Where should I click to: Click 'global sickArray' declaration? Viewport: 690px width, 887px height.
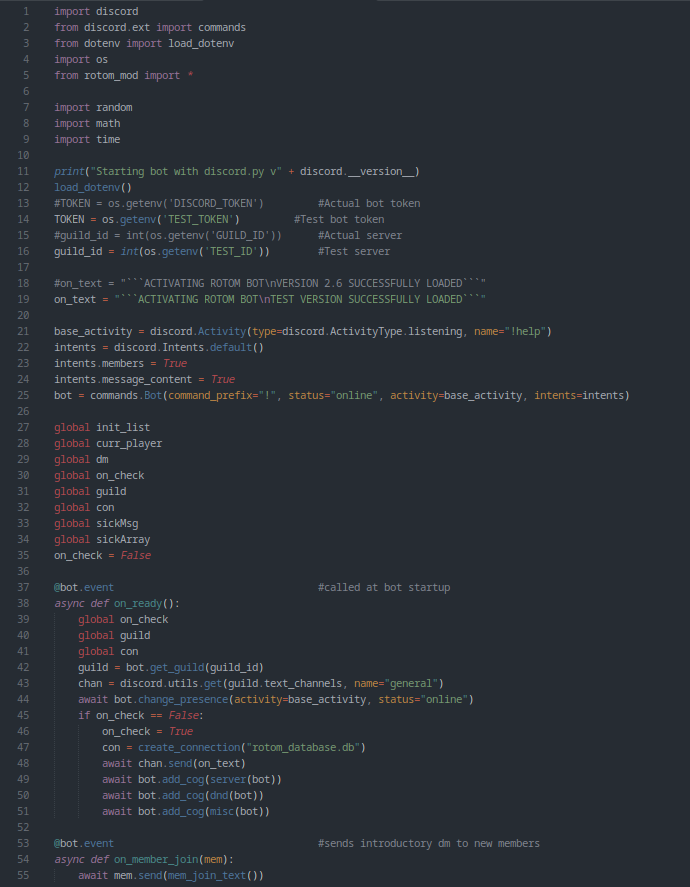pyautogui.click(x=102, y=539)
